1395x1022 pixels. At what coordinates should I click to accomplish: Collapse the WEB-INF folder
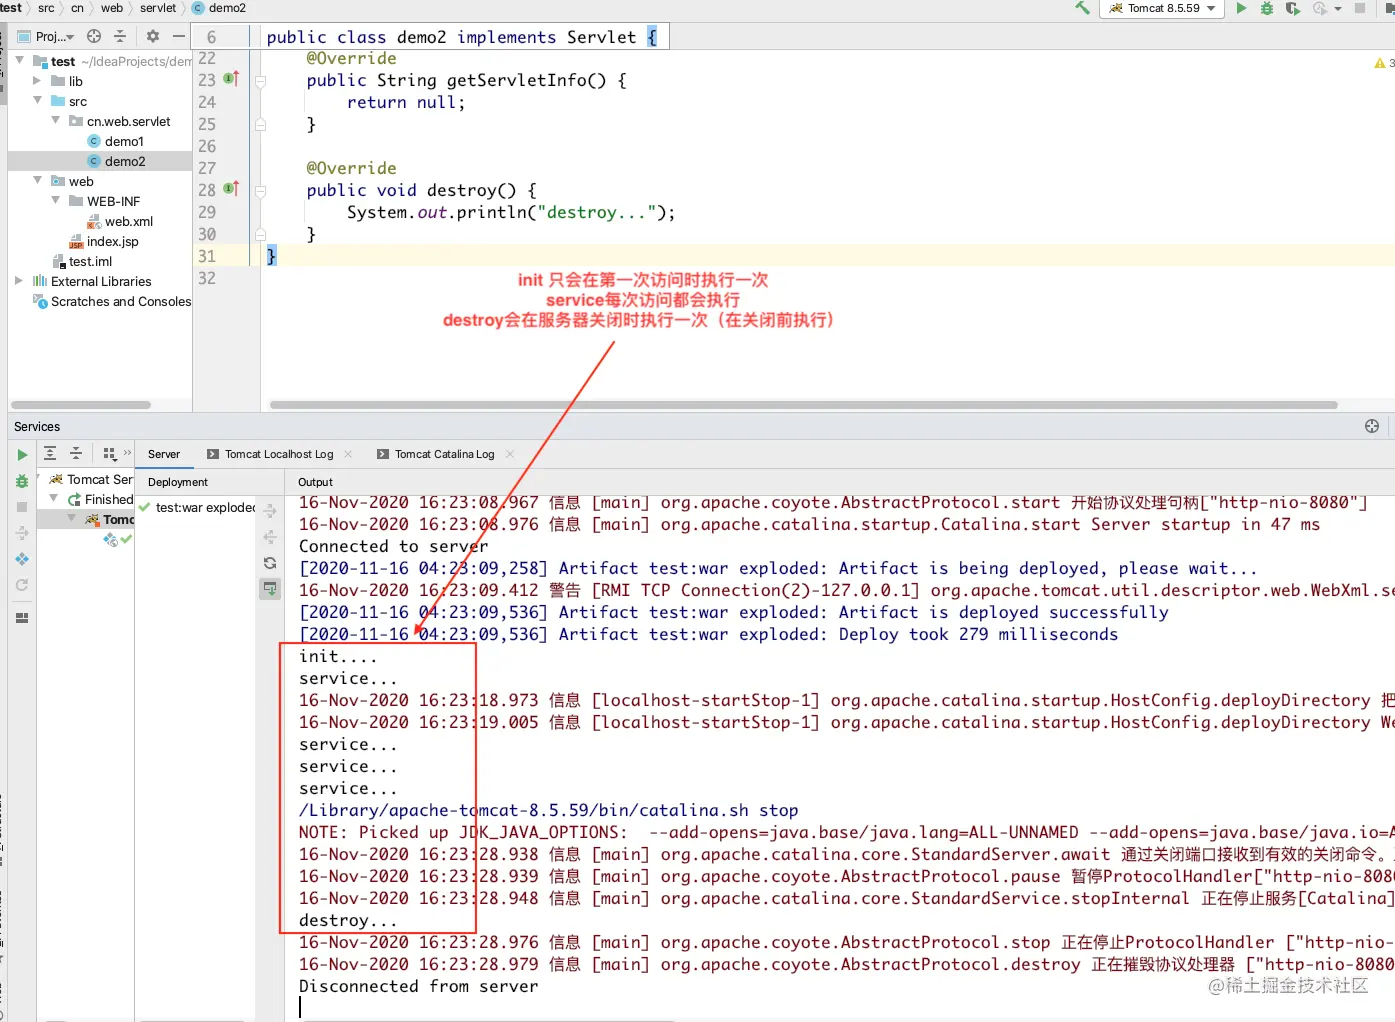56,201
